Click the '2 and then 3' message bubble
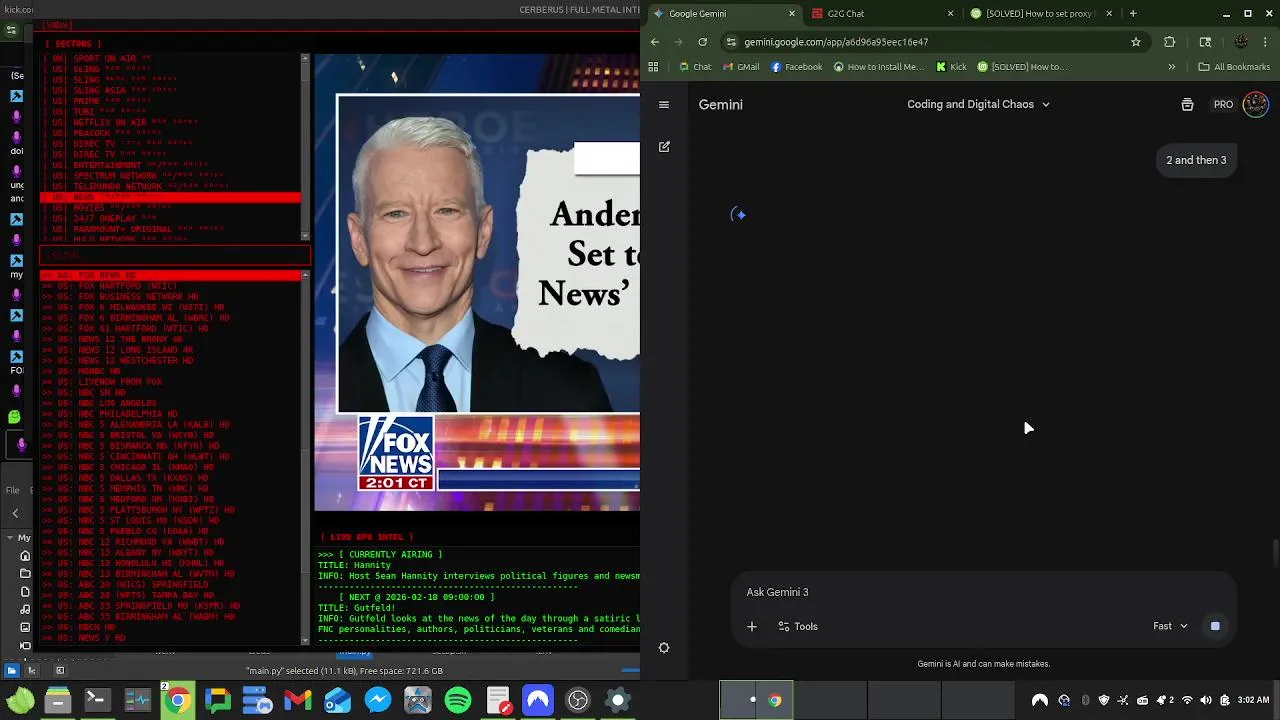 (1196, 160)
